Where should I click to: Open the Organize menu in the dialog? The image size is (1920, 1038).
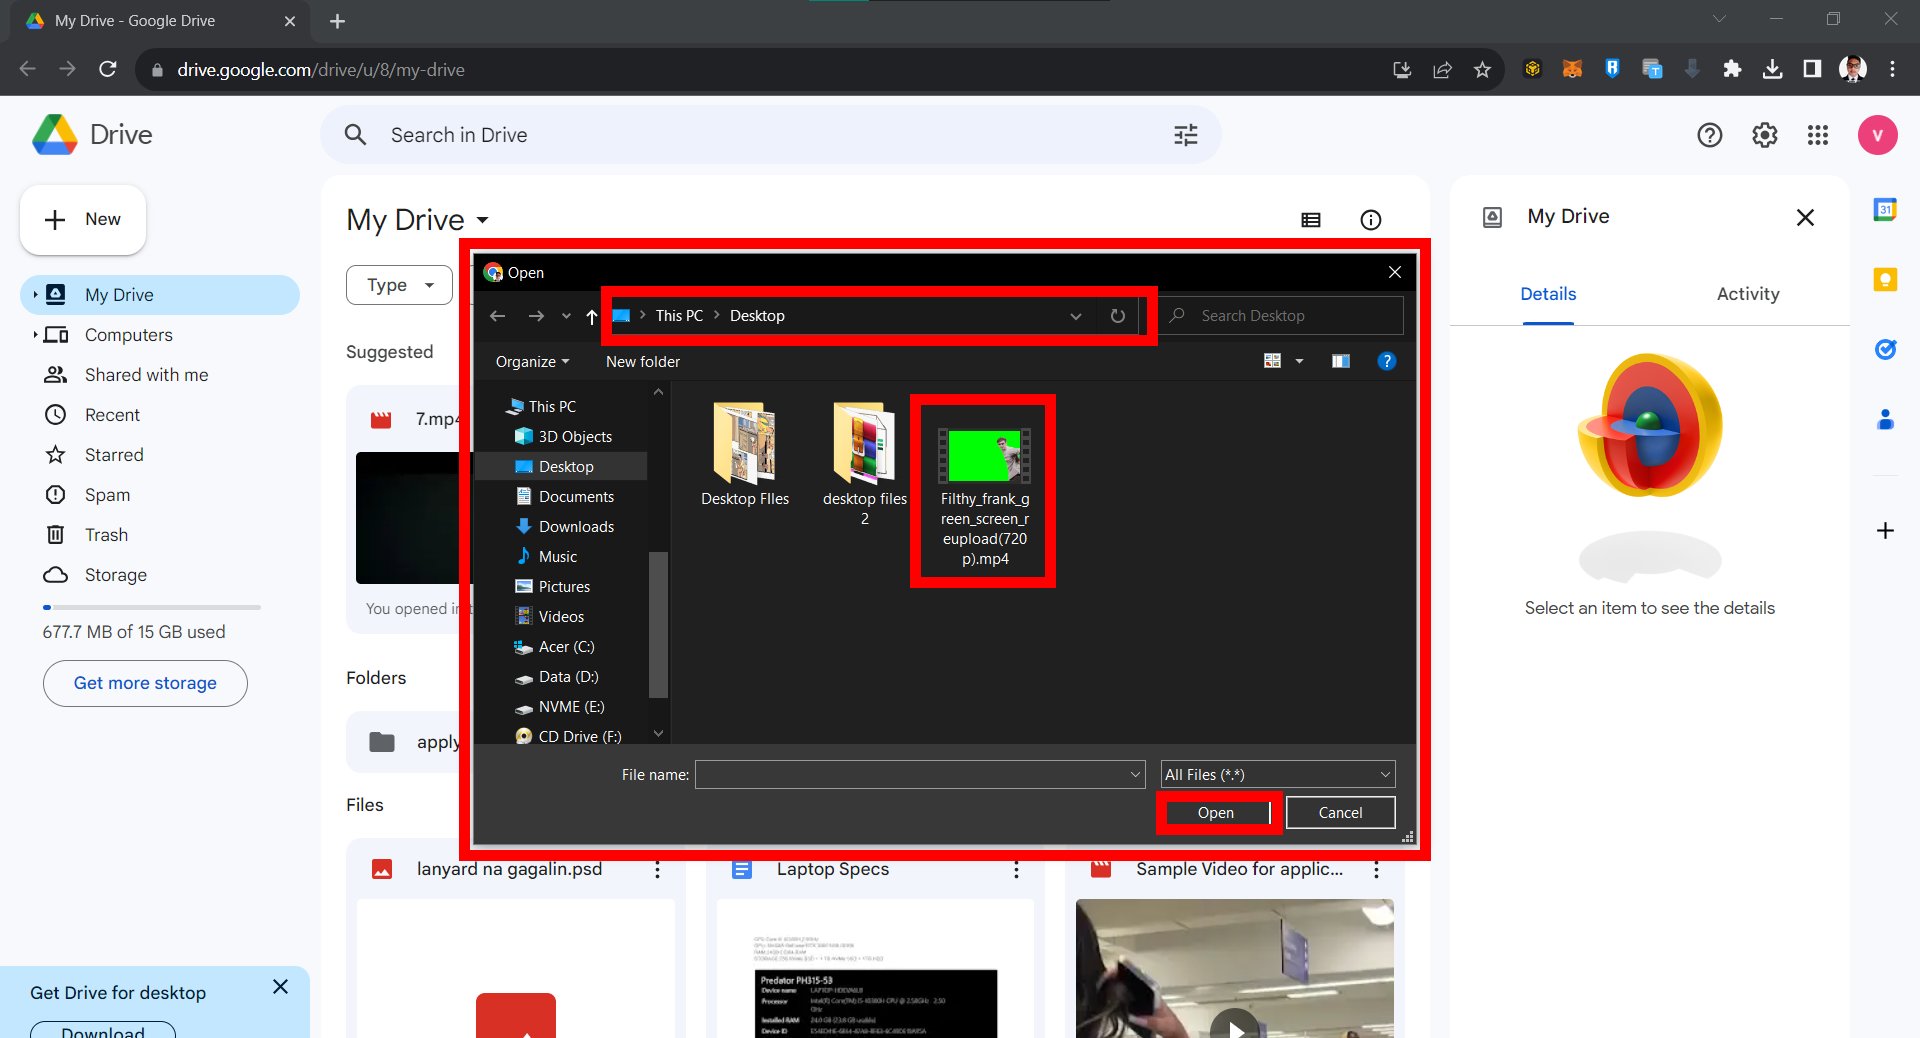pos(530,361)
